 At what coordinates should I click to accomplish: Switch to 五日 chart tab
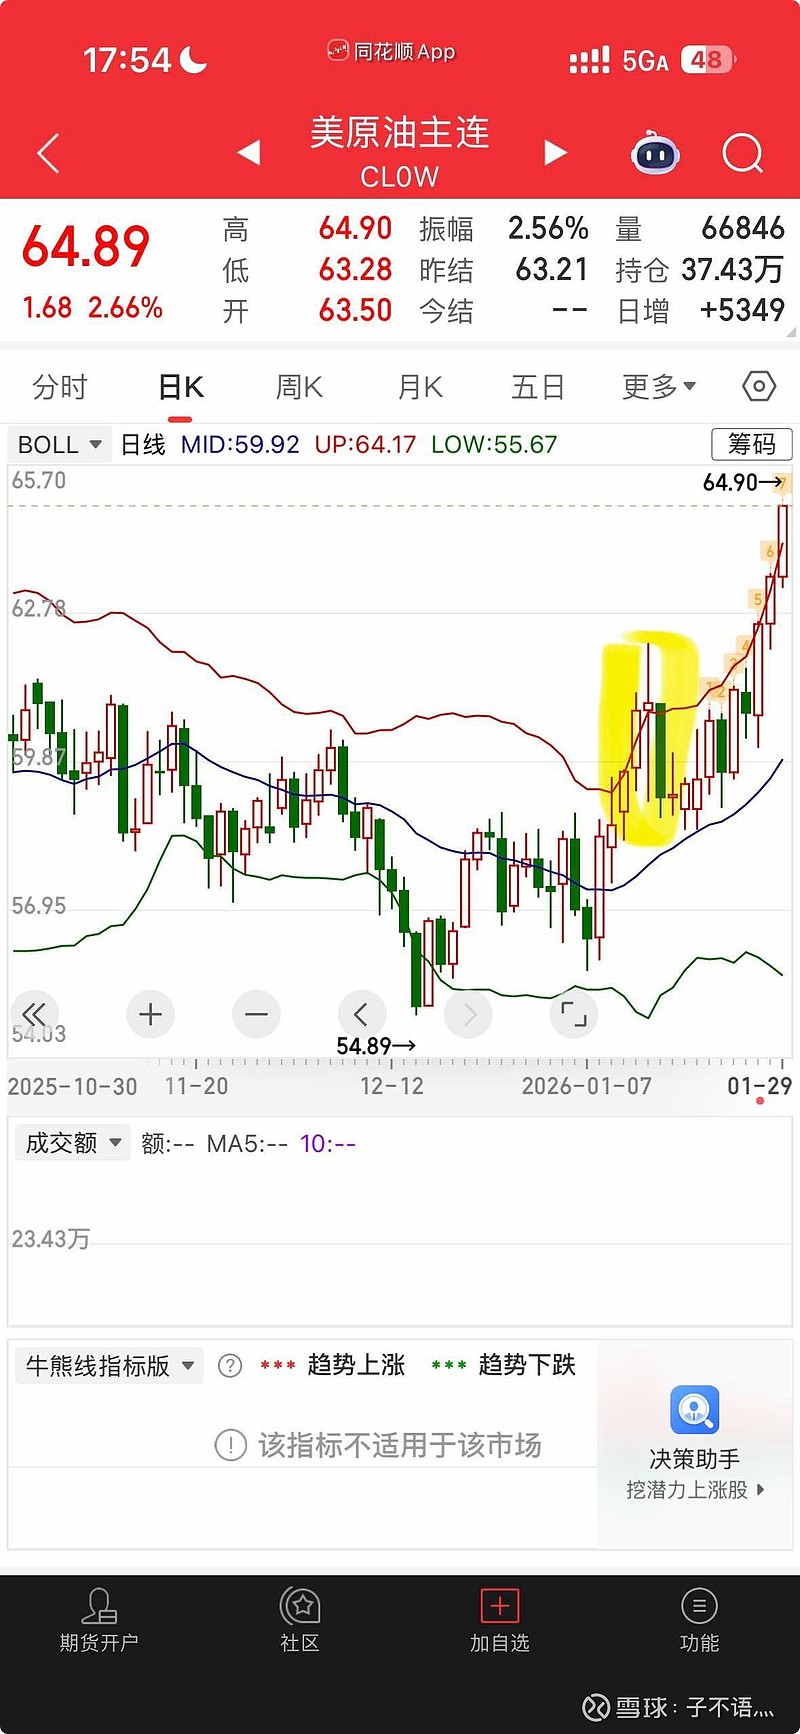point(538,387)
